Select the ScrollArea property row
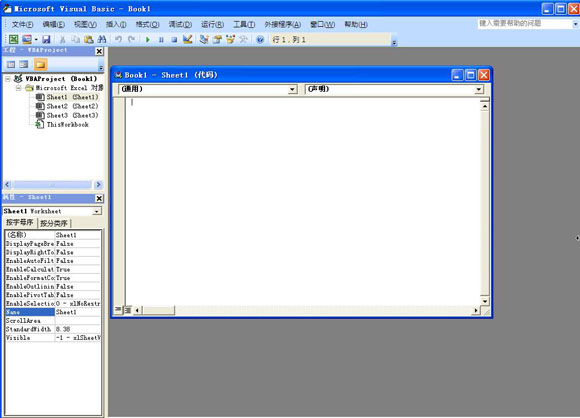The image size is (580, 418). [53, 321]
